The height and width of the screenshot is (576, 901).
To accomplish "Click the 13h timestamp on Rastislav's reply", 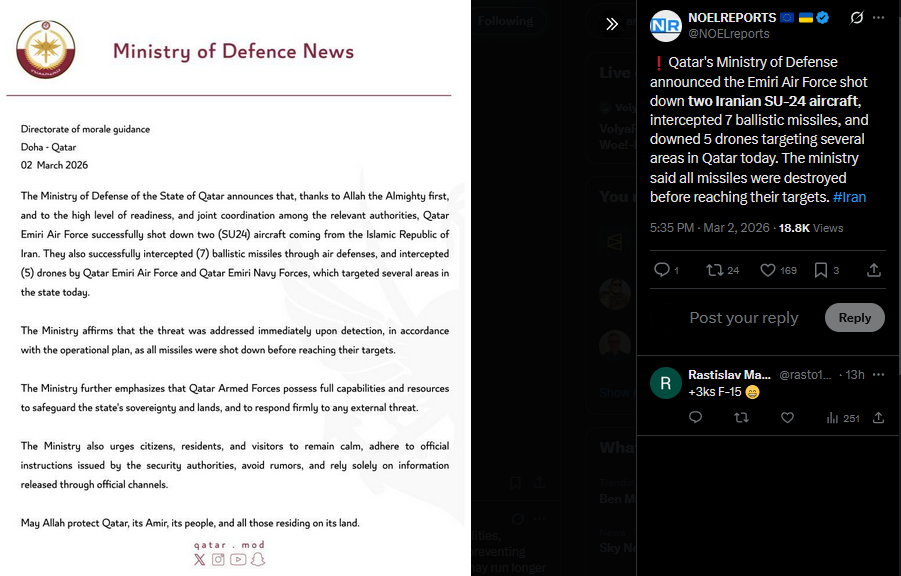I will 855,375.
